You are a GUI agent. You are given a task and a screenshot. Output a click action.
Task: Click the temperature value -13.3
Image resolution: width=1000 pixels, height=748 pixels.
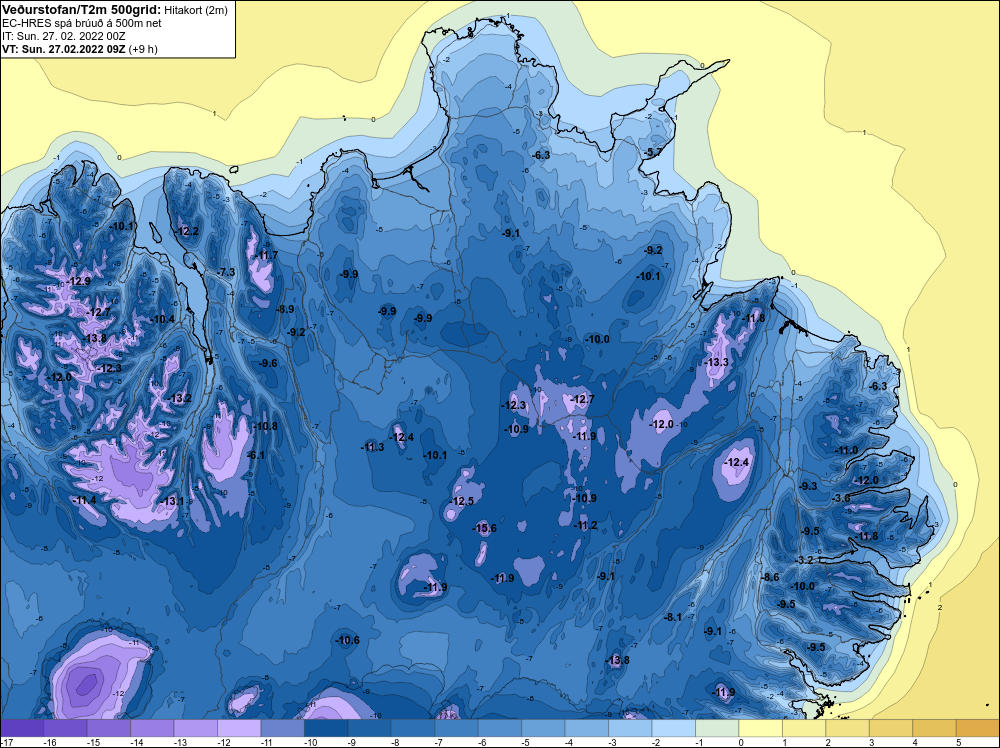pyautogui.click(x=716, y=362)
